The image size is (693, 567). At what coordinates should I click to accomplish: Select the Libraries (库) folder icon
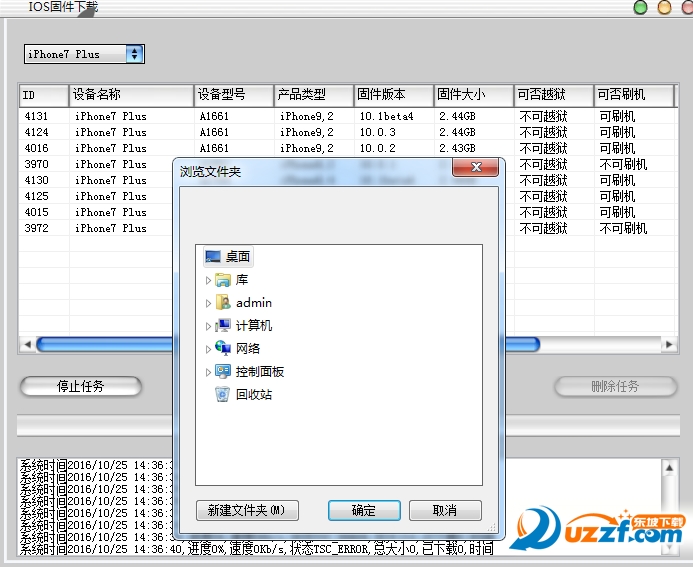coord(223,280)
